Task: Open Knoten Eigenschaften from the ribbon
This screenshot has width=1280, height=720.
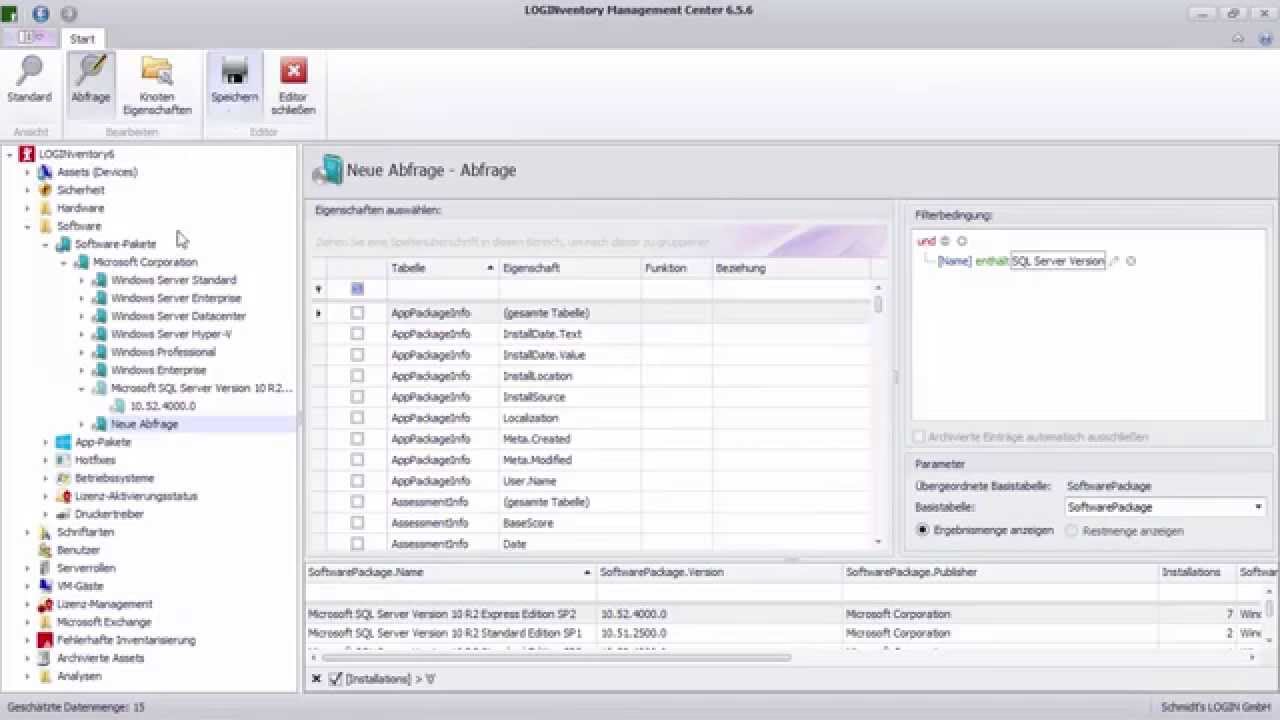Action: 157,86
